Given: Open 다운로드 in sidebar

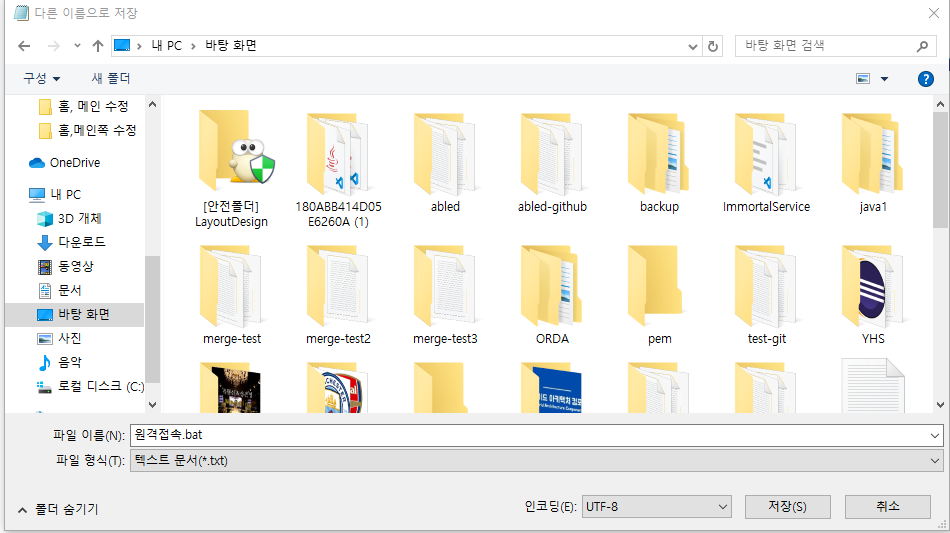Looking at the screenshot, I should (x=71, y=242).
